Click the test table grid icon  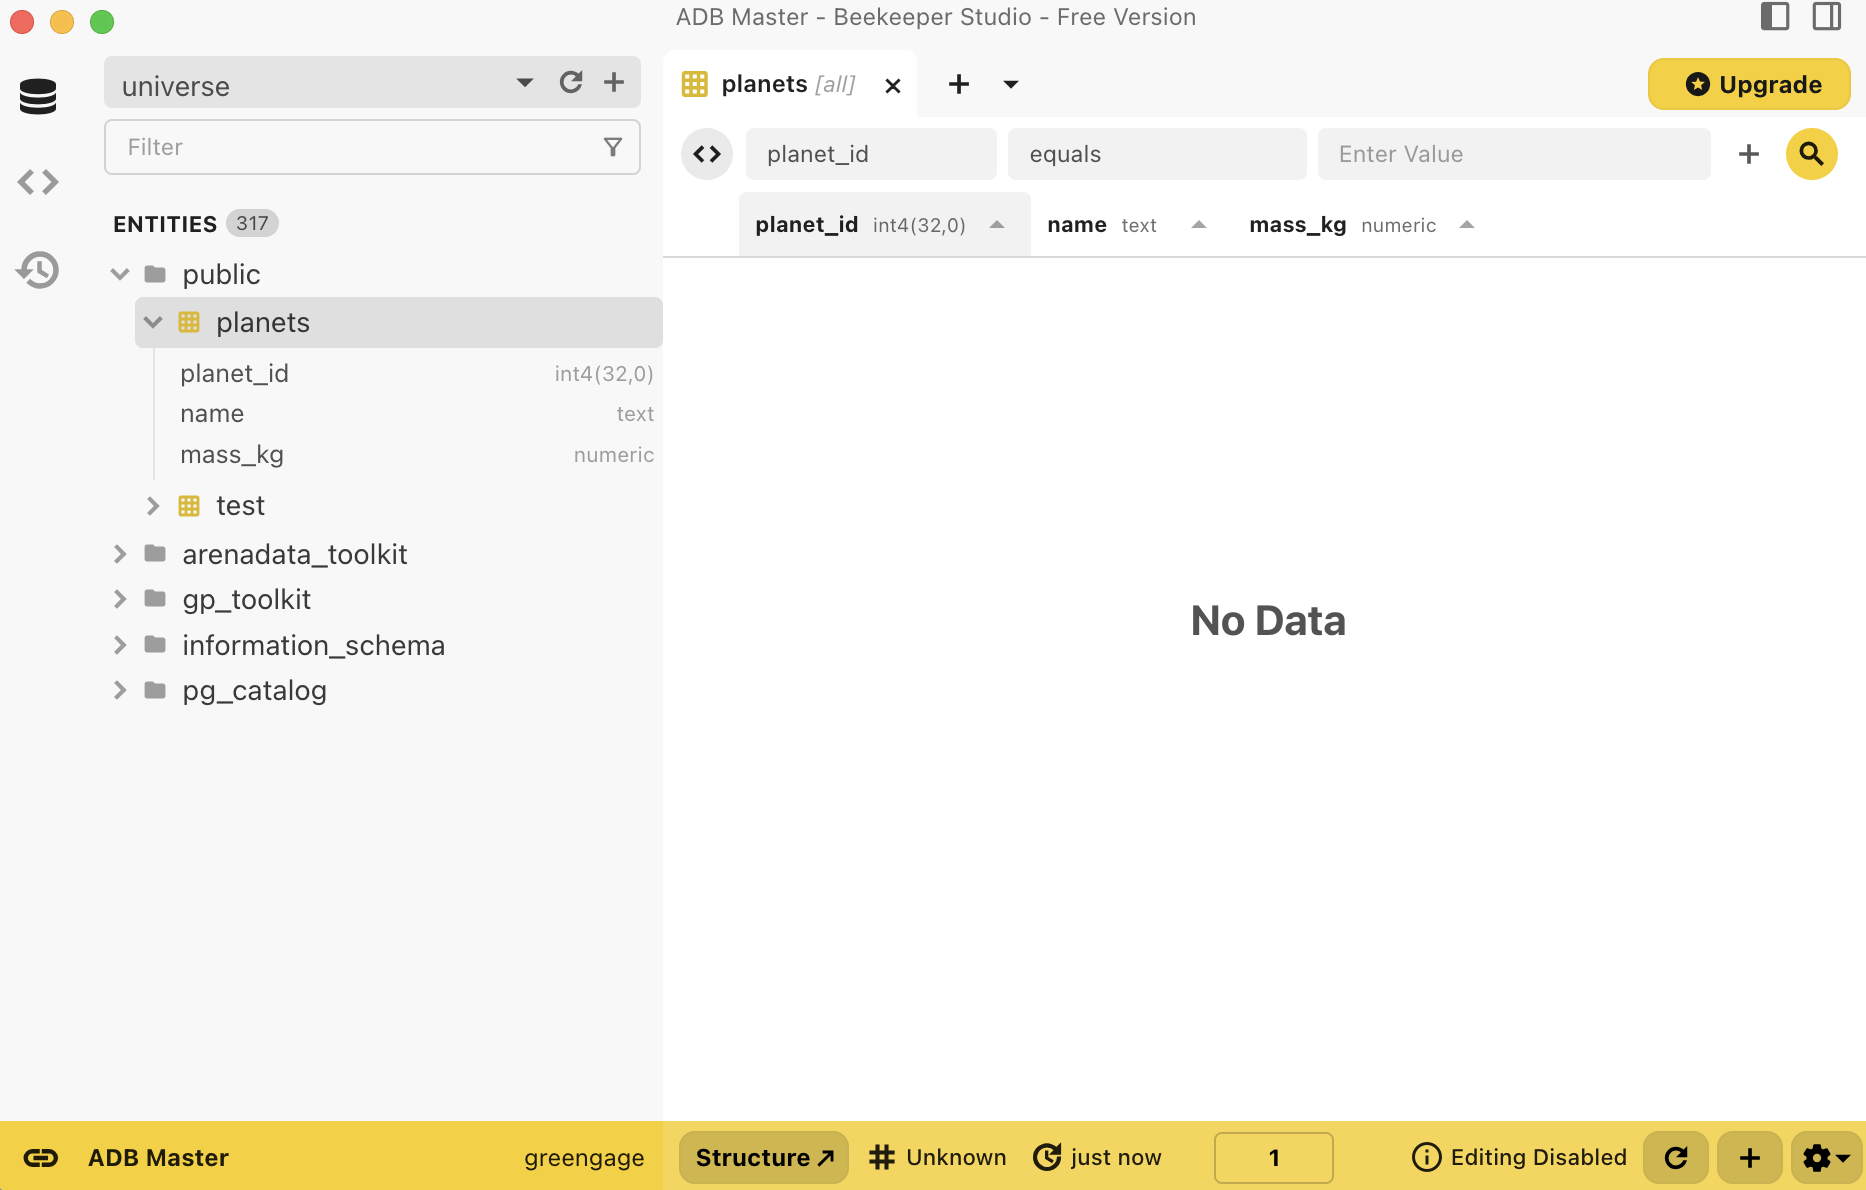pos(189,506)
